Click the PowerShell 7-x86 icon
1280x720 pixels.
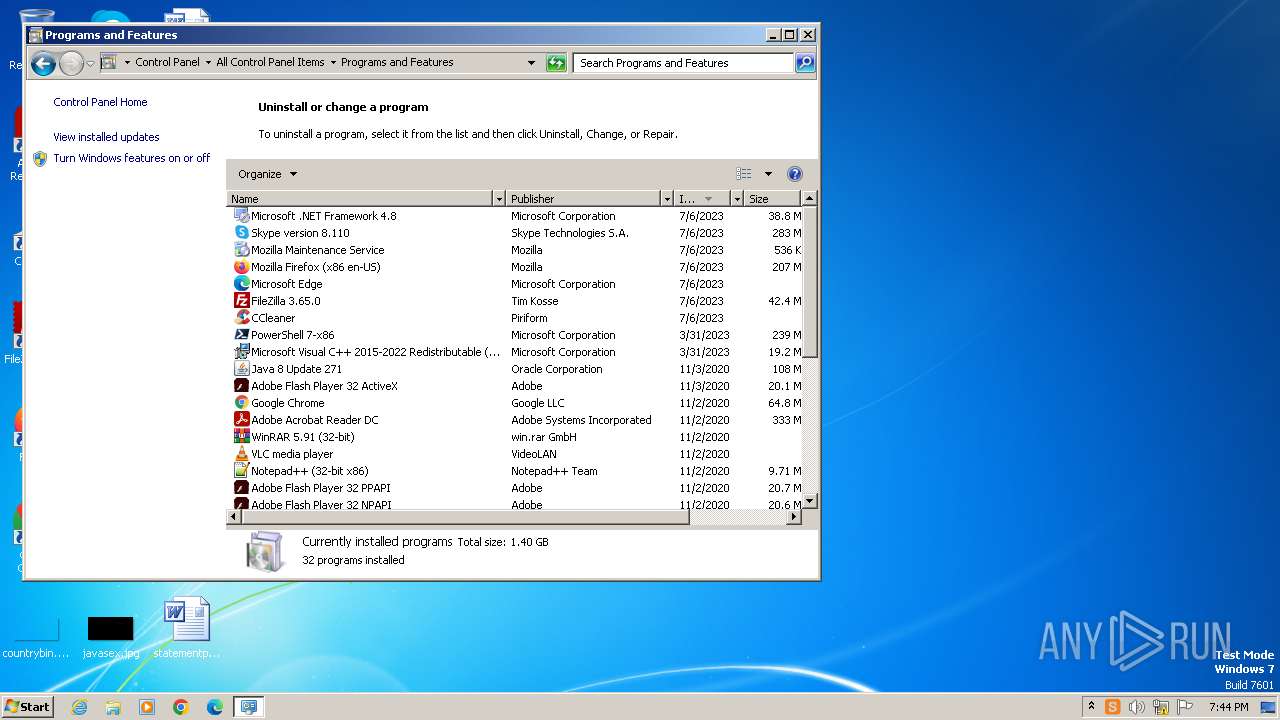[241, 334]
